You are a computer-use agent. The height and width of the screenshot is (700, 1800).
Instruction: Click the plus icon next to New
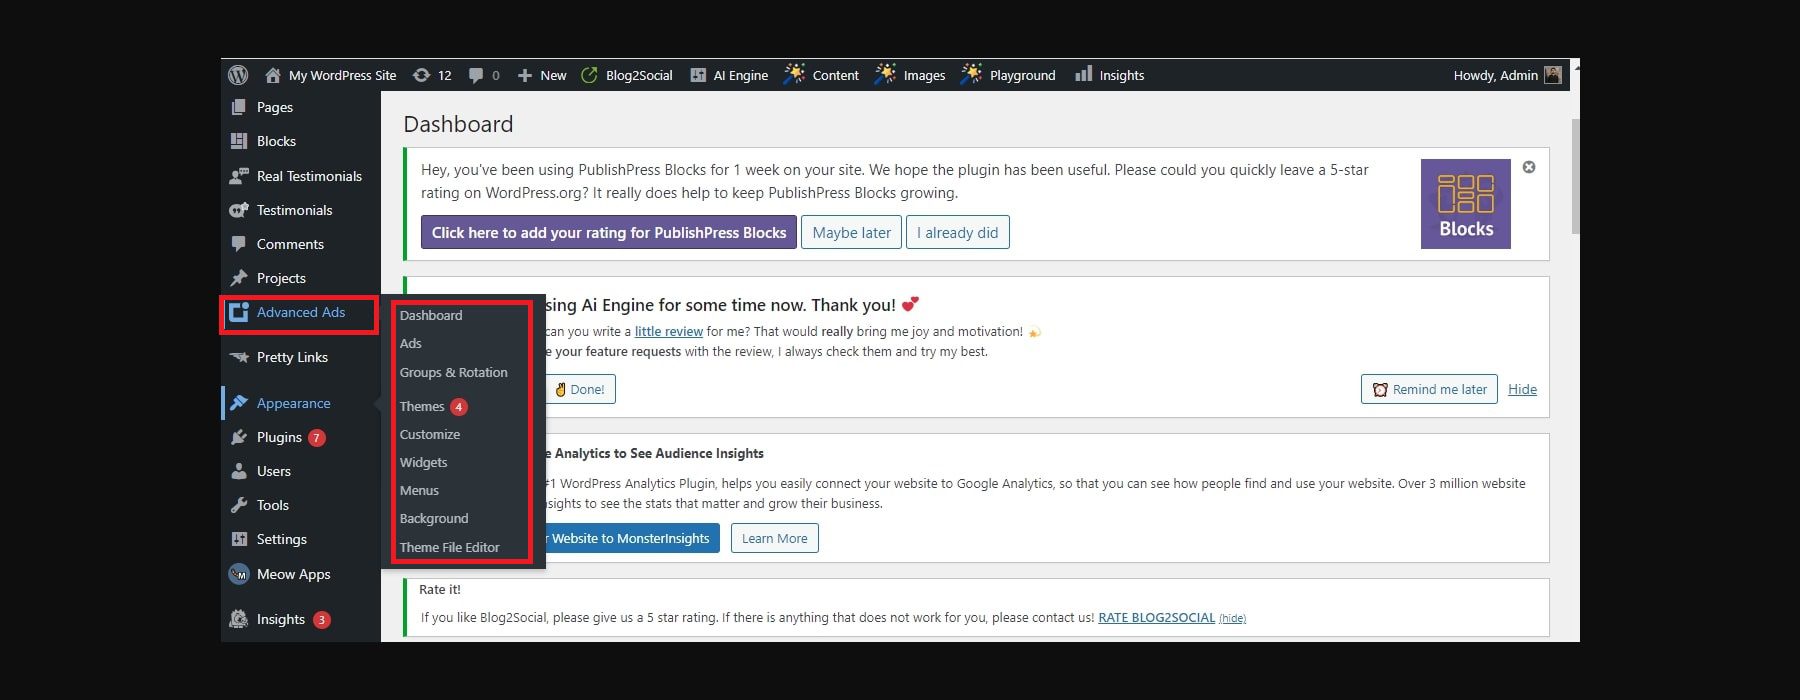pos(525,75)
